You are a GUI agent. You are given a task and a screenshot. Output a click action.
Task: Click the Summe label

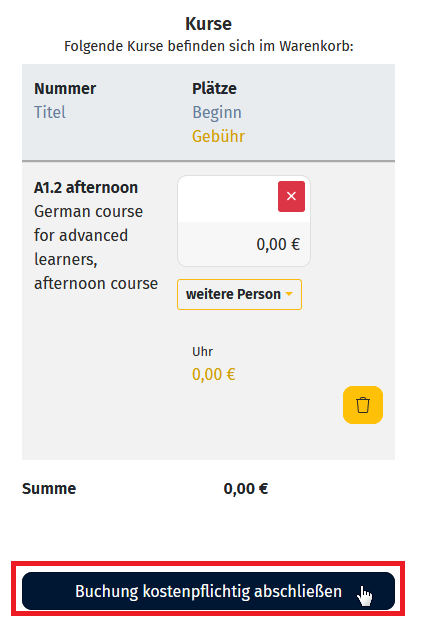(49, 489)
